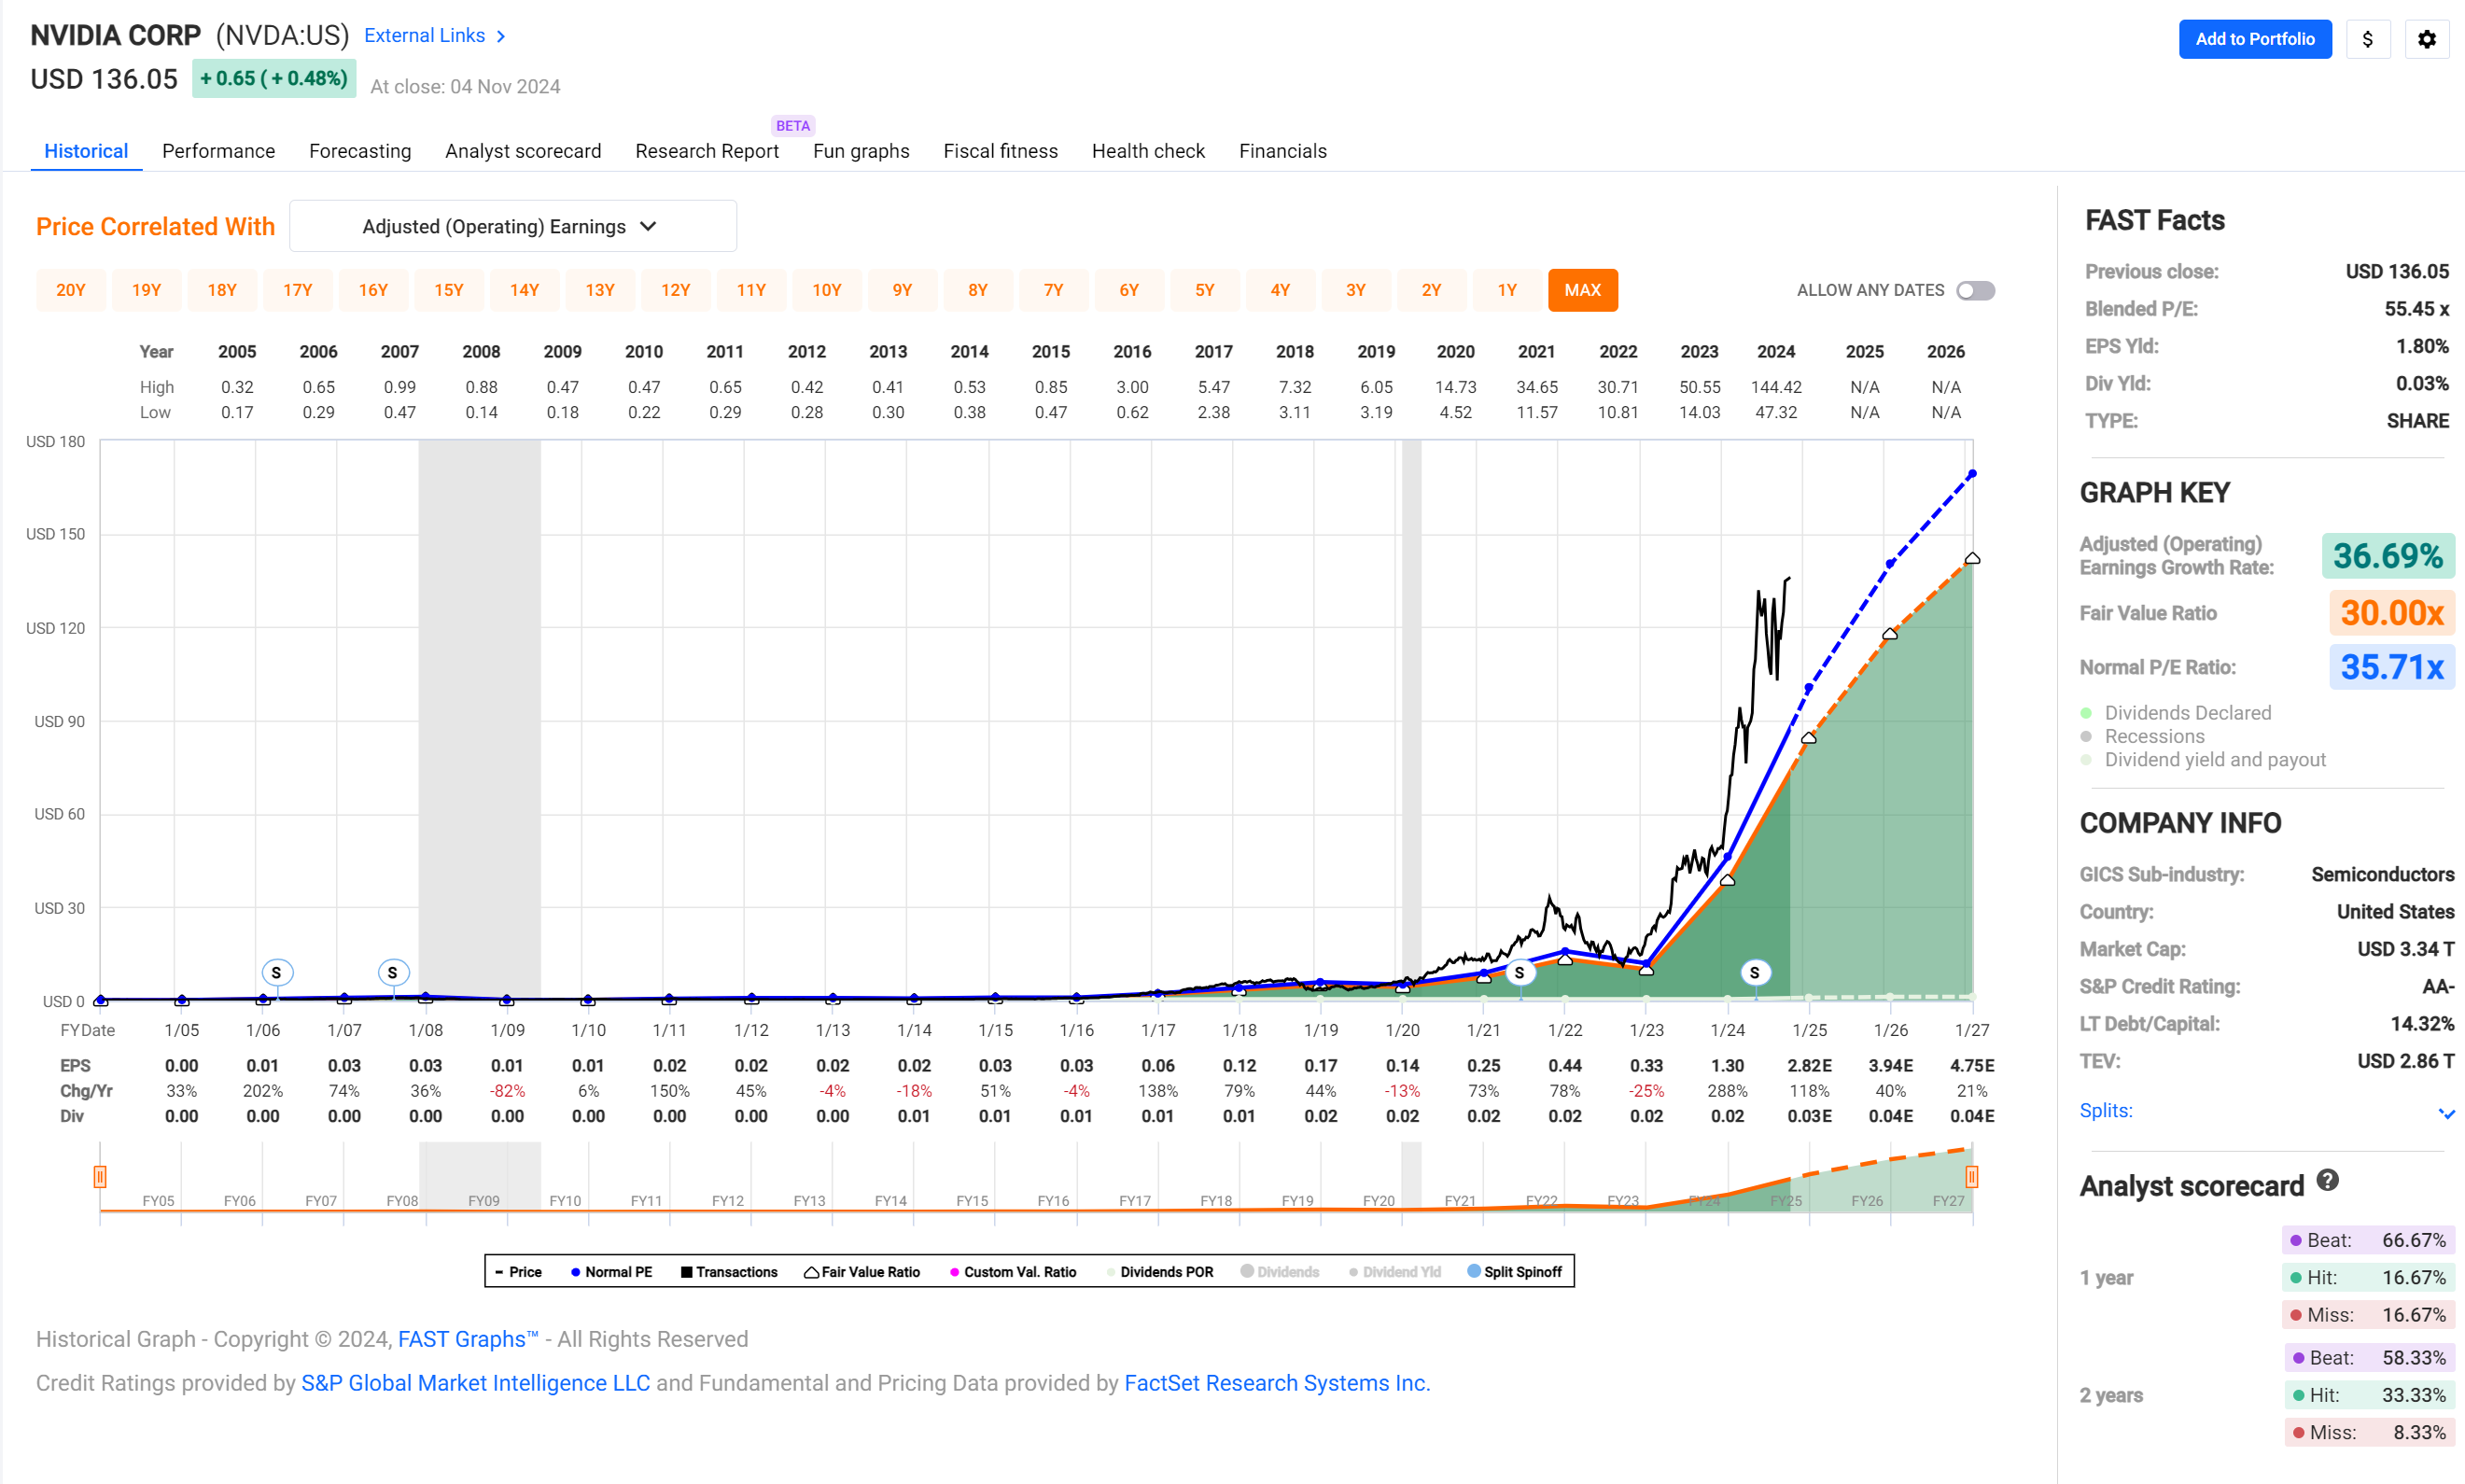This screenshot has height=1484, width=2465.
Task: Click the 3.94E EPS estimate
Action: (1890, 1066)
